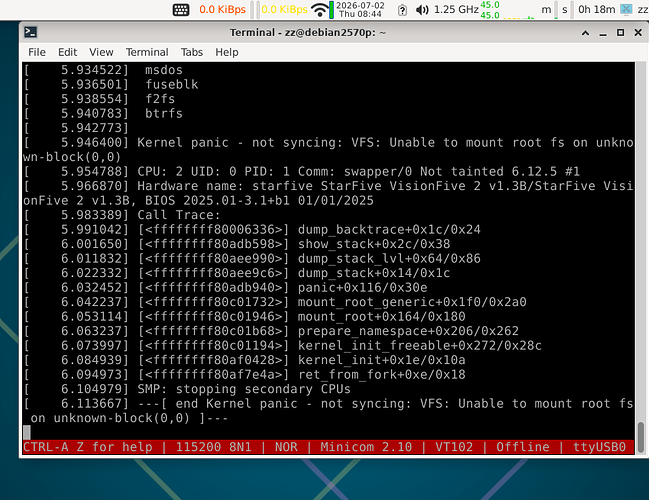The height and width of the screenshot is (500, 649).
Task: Maximize the Terminal window
Action: coord(620,32)
